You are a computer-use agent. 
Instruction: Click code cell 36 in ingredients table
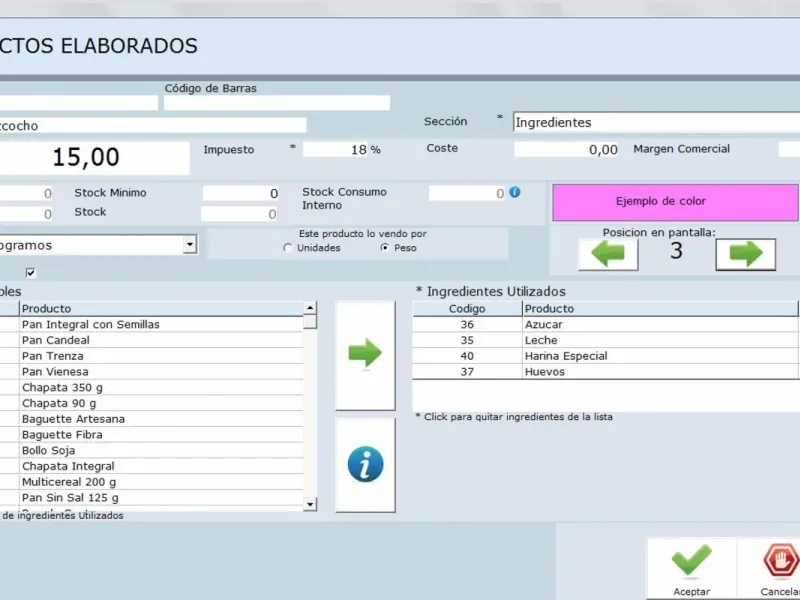tap(467, 324)
